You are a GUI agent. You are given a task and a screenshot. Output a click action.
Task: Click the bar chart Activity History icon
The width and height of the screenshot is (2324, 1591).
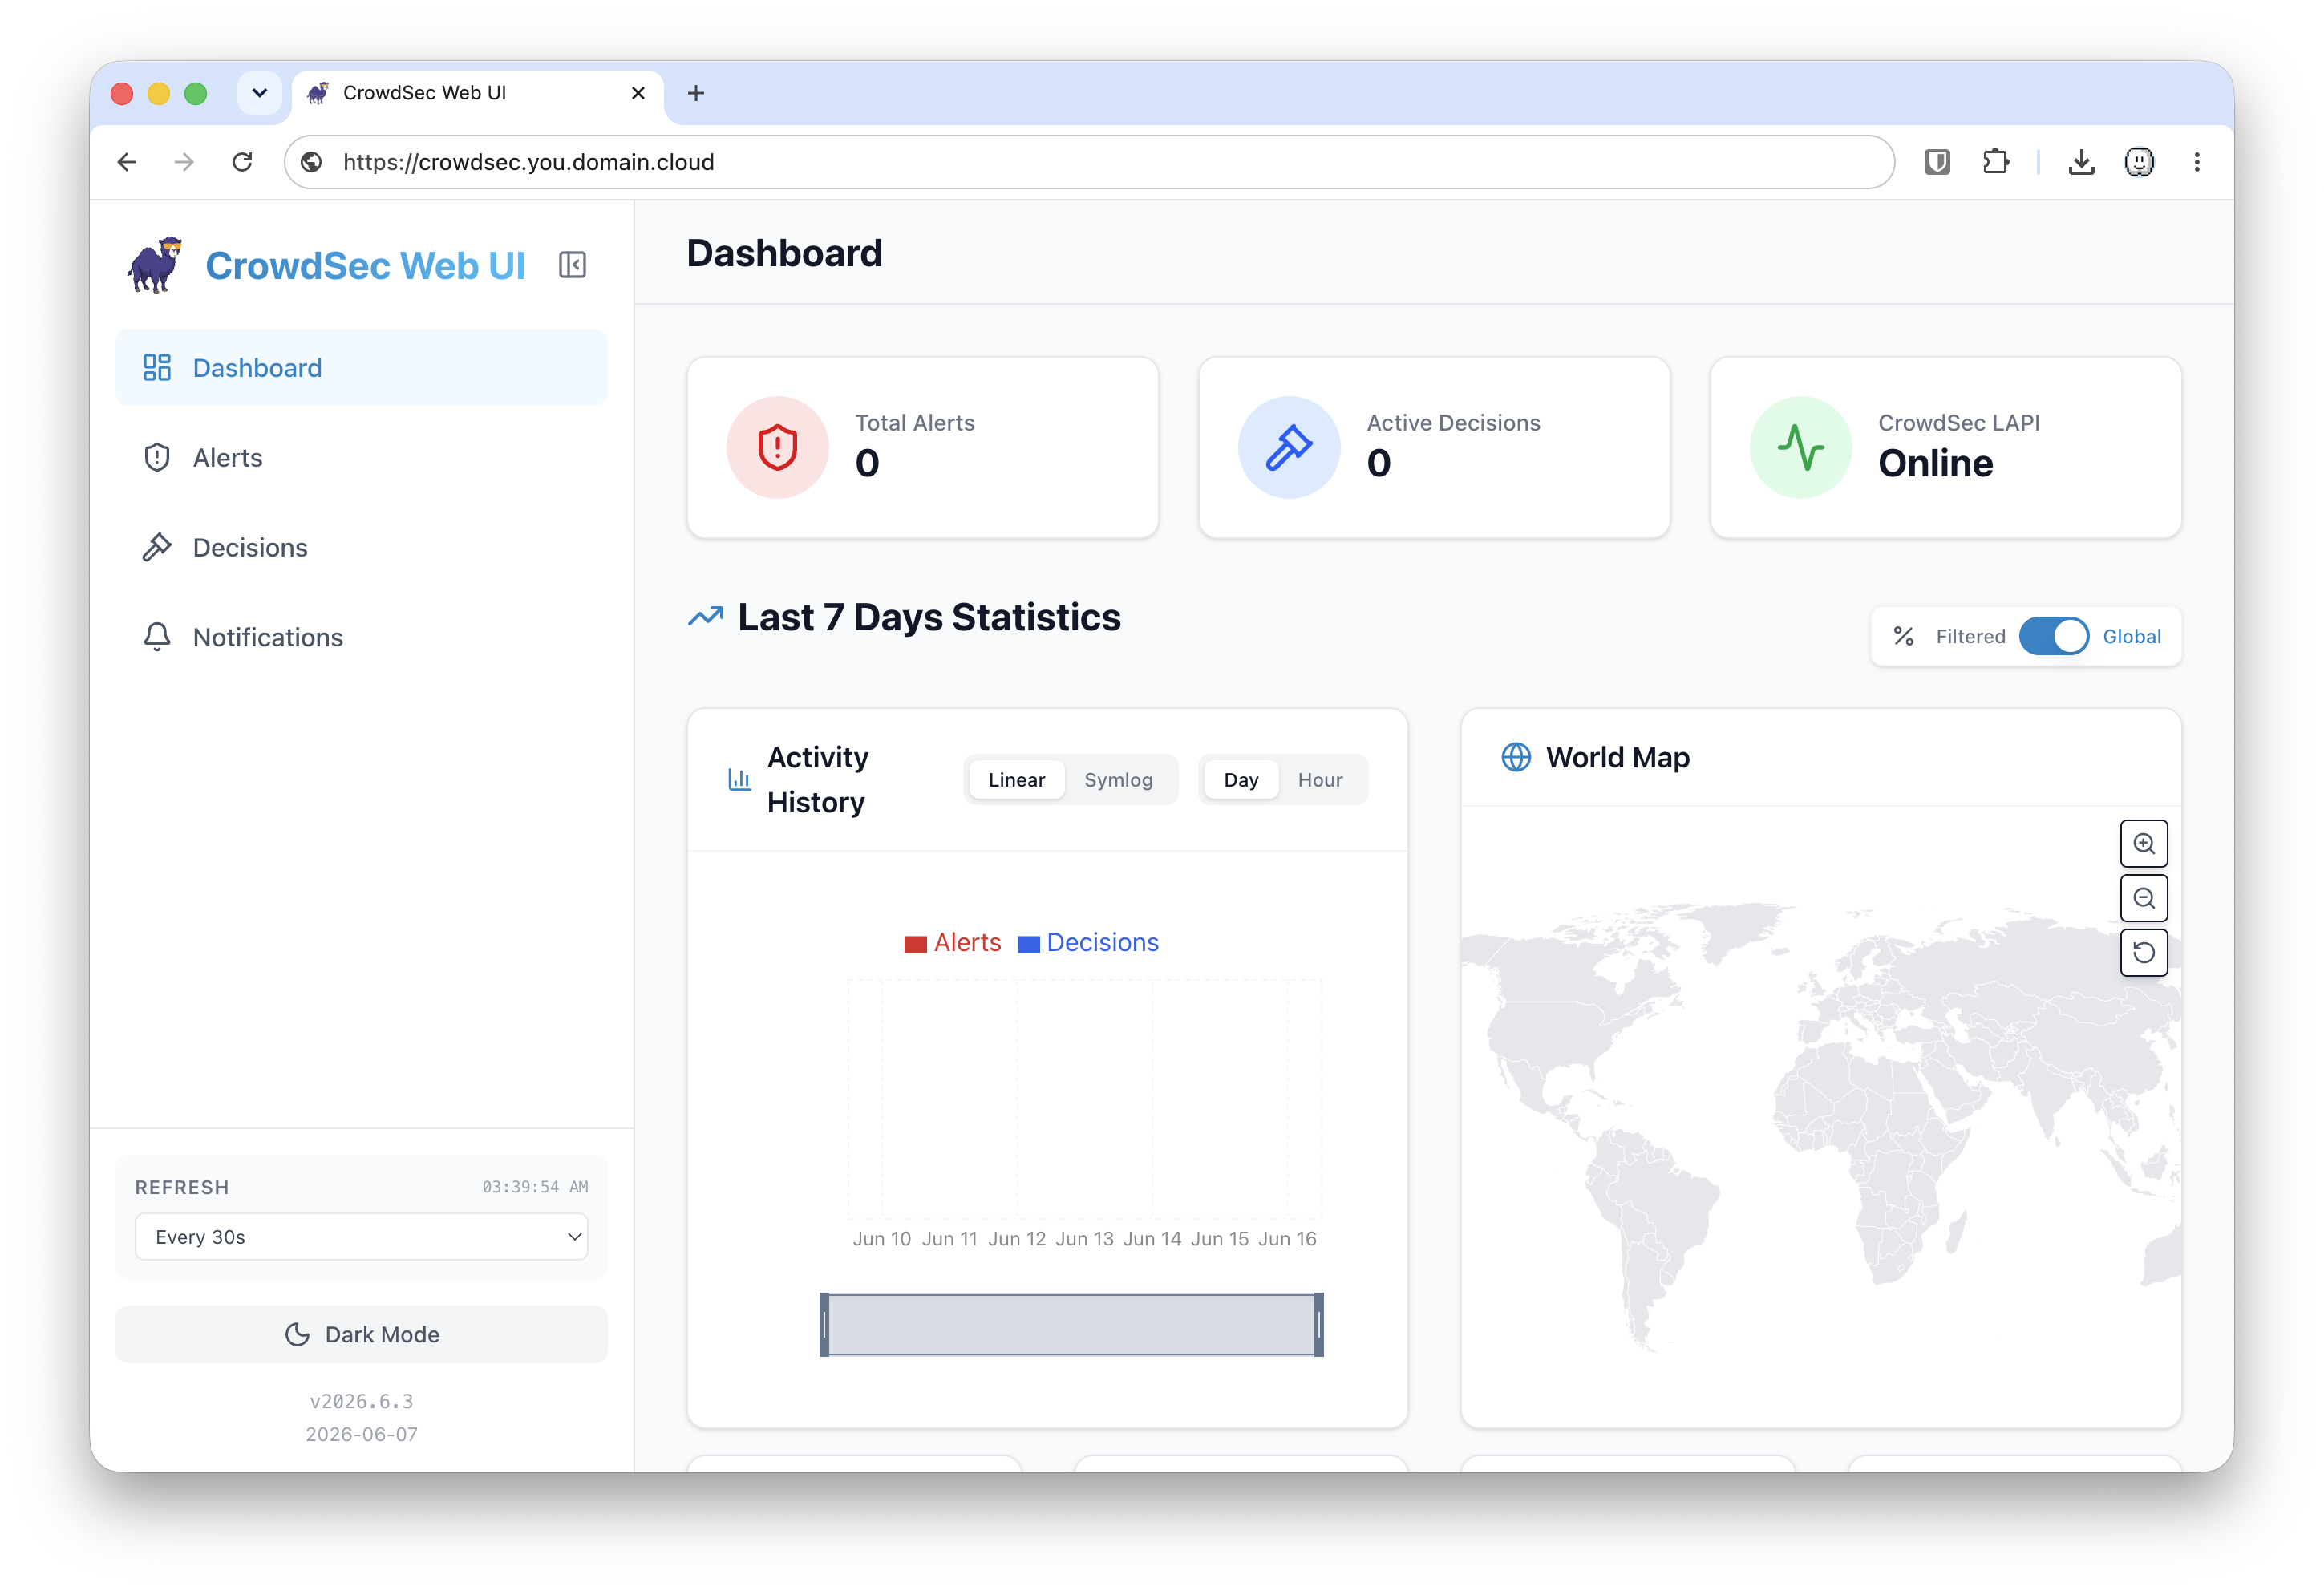tap(739, 779)
